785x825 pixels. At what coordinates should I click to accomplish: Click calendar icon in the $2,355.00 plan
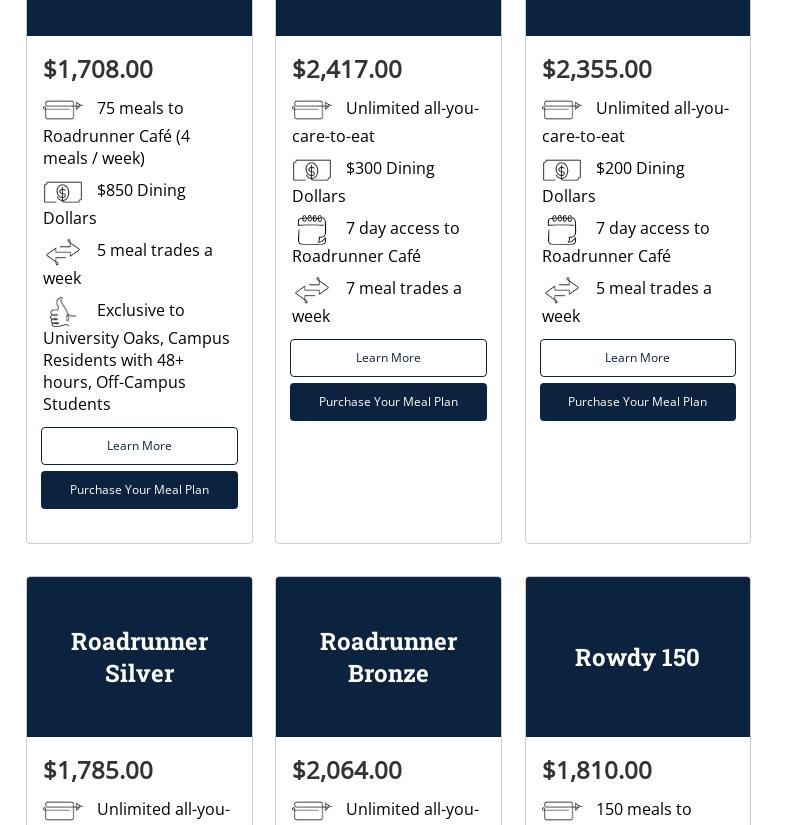point(561,230)
